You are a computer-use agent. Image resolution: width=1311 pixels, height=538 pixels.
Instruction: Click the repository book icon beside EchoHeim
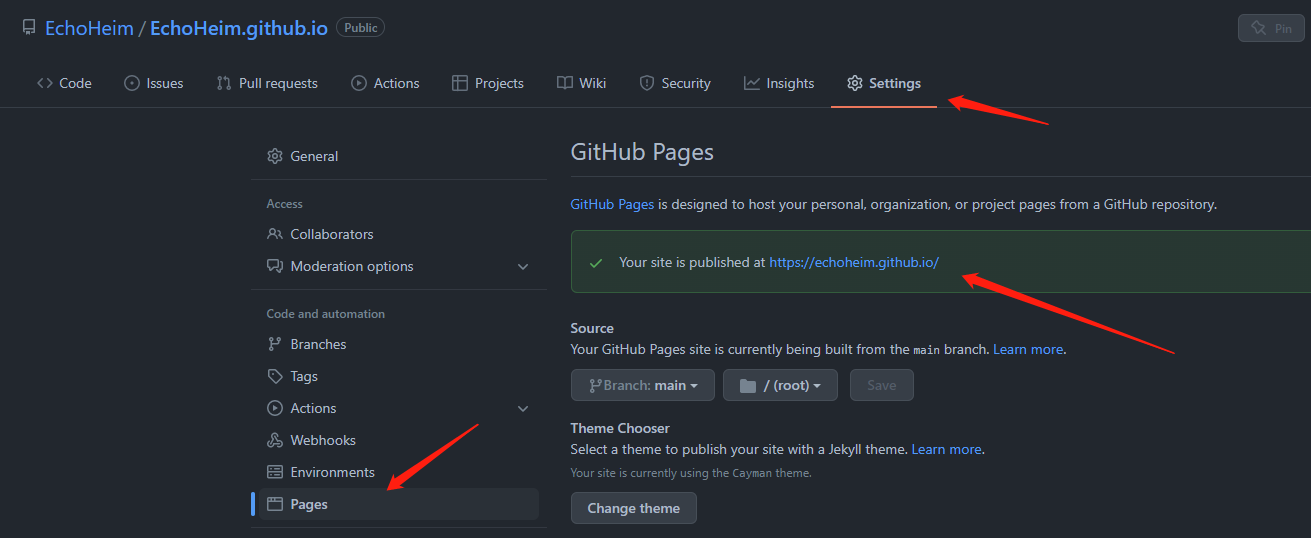click(x=29, y=28)
